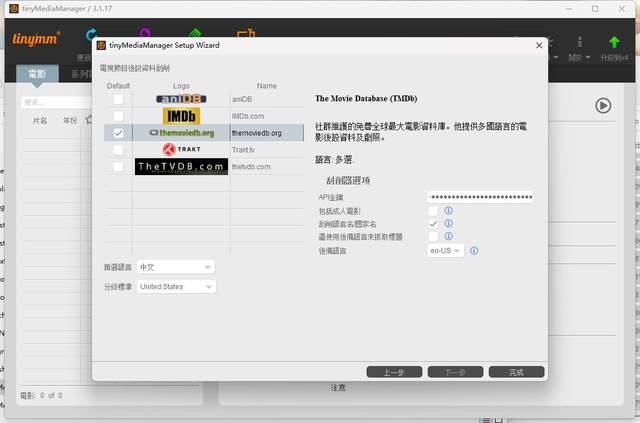Click the Setup Wizard title bar icon
The image size is (640, 423).
click(x=101, y=45)
